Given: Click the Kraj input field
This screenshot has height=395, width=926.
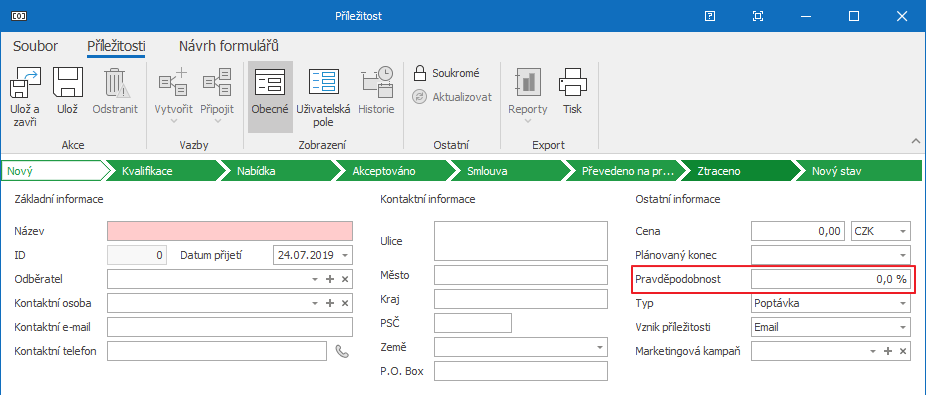Looking at the screenshot, I should click(520, 299).
